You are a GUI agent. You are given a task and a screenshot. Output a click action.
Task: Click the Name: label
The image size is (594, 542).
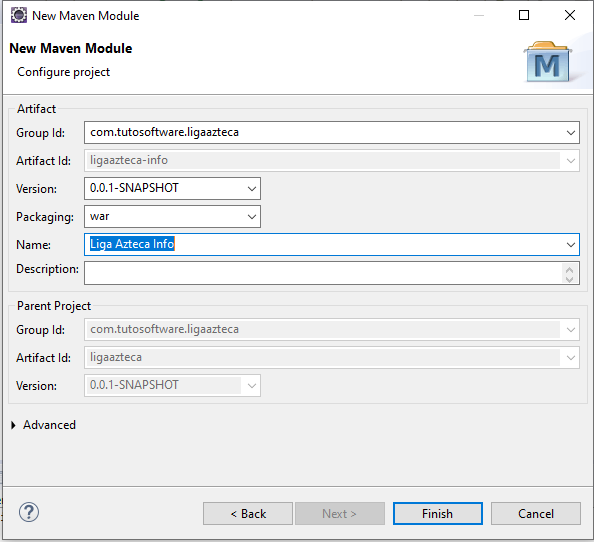tap(33, 245)
